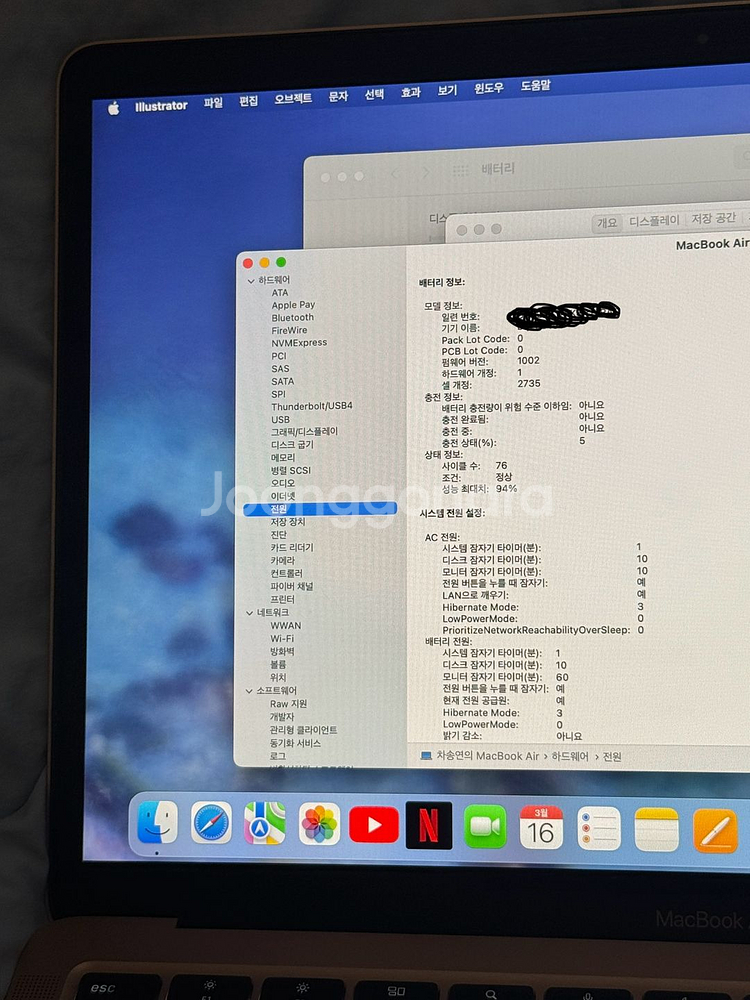The image size is (750, 1000).
Task: Open the 편집 menu
Action: 248,101
